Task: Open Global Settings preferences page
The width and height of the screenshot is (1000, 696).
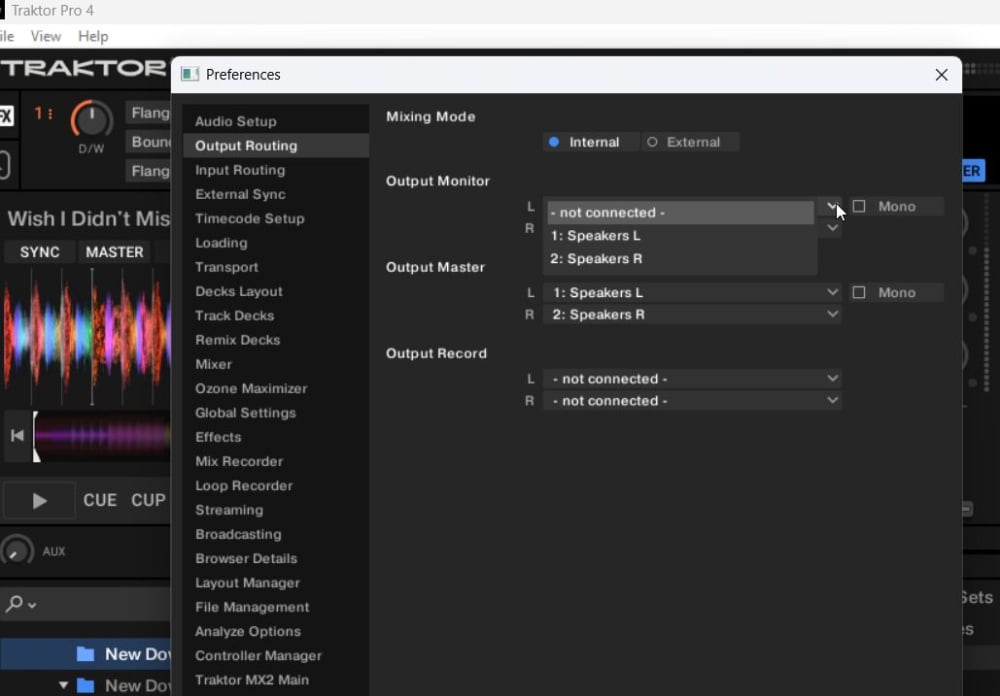Action: [276, 413]
